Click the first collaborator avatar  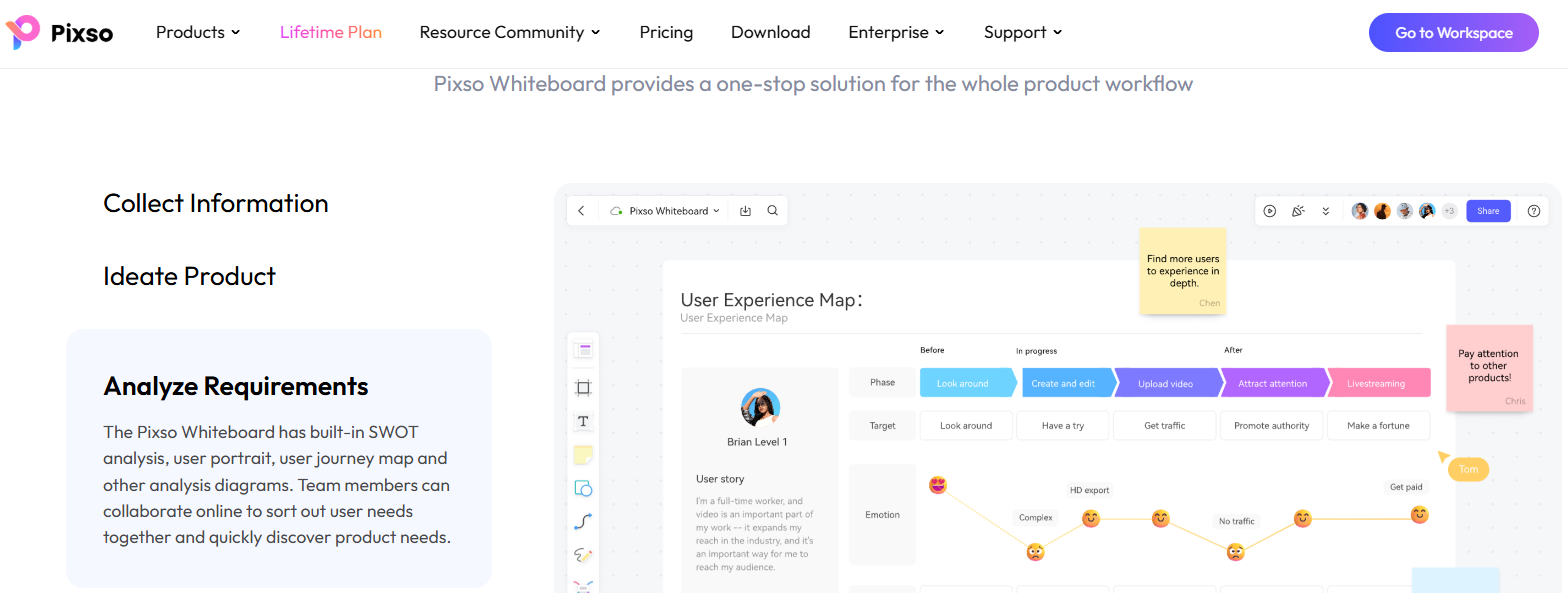(1360, 211)
